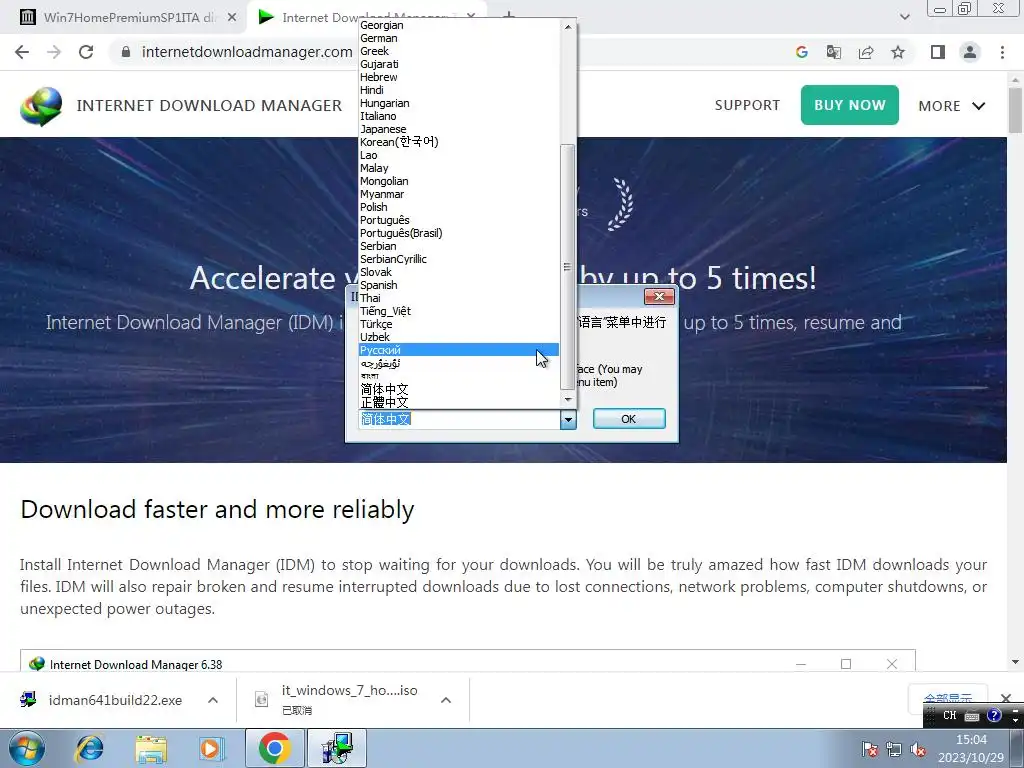Toggle Chrome side panel
Image resolution: width=1024 pixels, height=768 pixels.
pyautogui.click(x=938, y=52)
